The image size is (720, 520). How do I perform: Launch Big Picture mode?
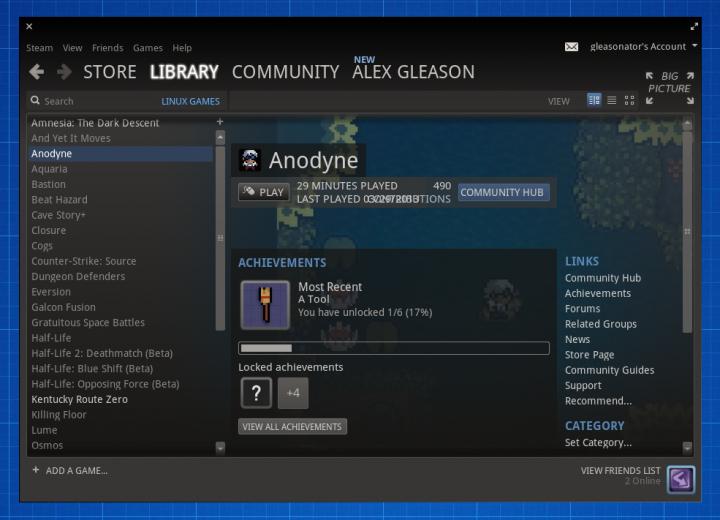pyautogui.click(x=669, y=88)
